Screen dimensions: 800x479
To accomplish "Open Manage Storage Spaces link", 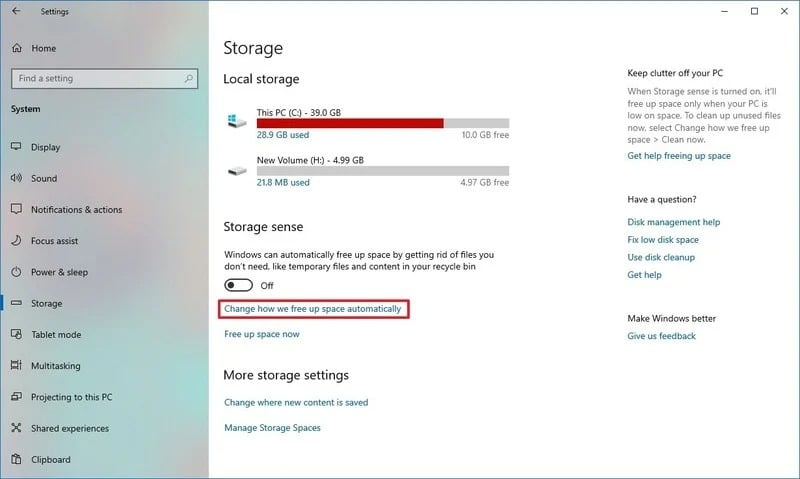I will 272,427.
